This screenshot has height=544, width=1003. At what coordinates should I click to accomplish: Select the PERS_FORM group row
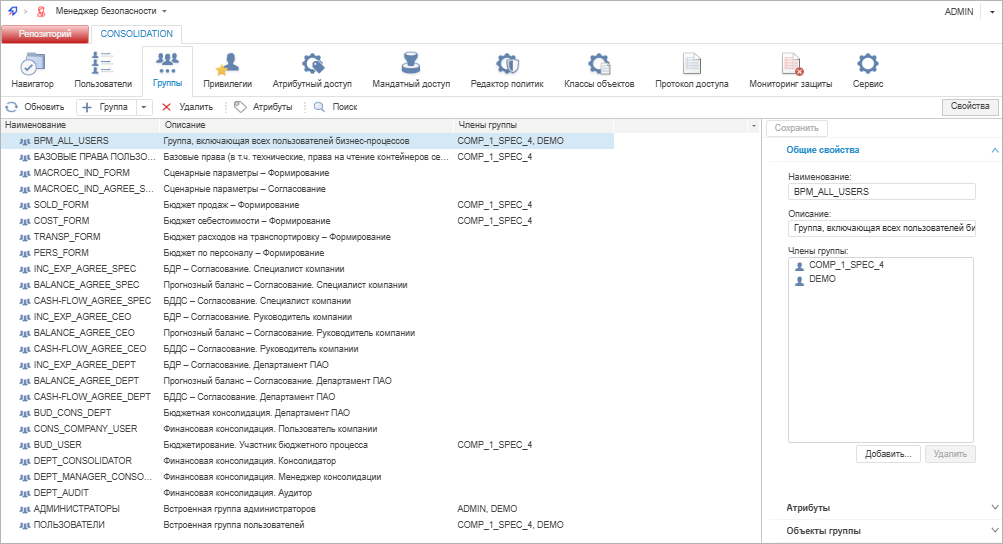(x=307, y=253)
